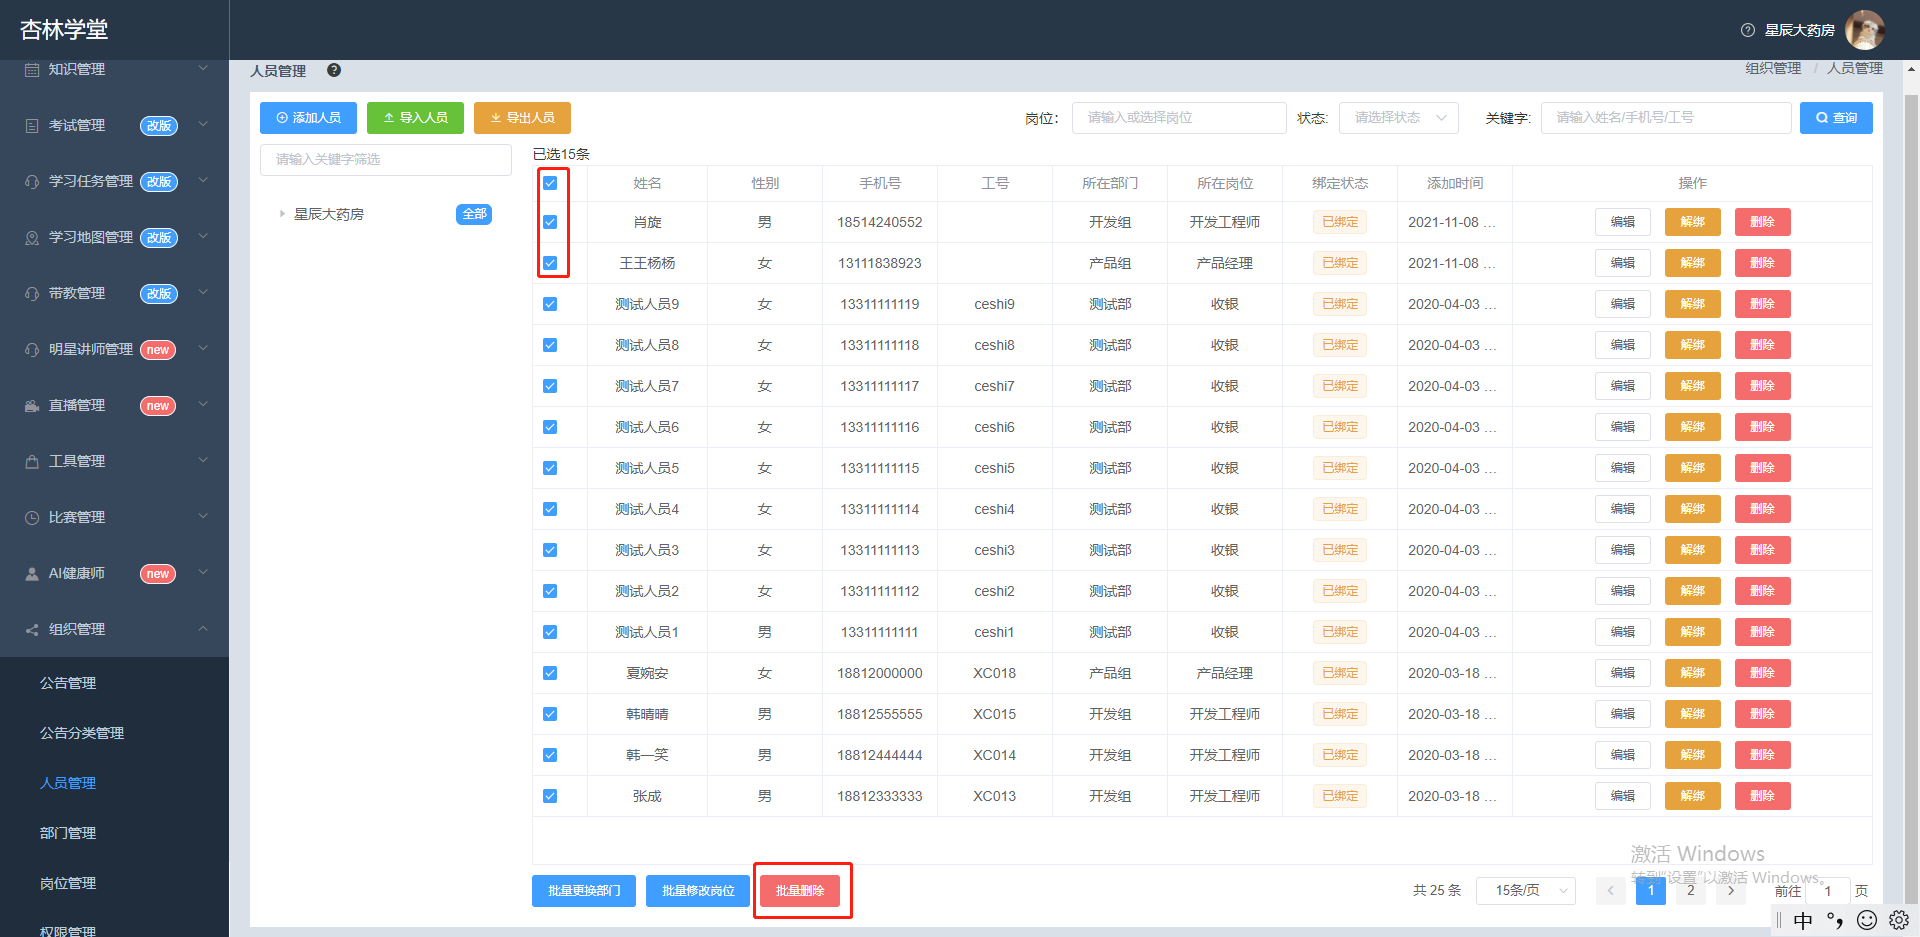This screenshot has height=937, width=1920.
Task: Click the help icon before 星辰大药房 in header
Action: tap(1748, 30)
